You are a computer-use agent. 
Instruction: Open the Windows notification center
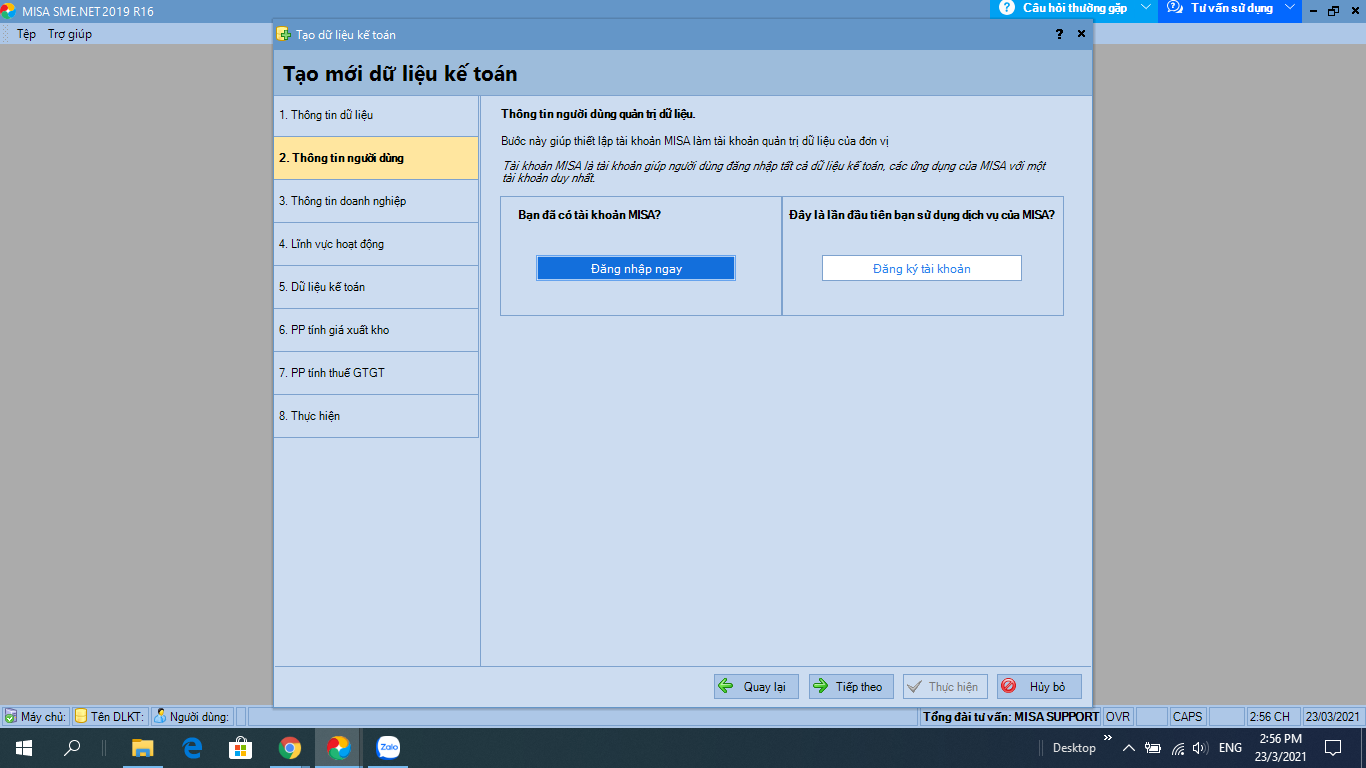[x=1333, y=748]
